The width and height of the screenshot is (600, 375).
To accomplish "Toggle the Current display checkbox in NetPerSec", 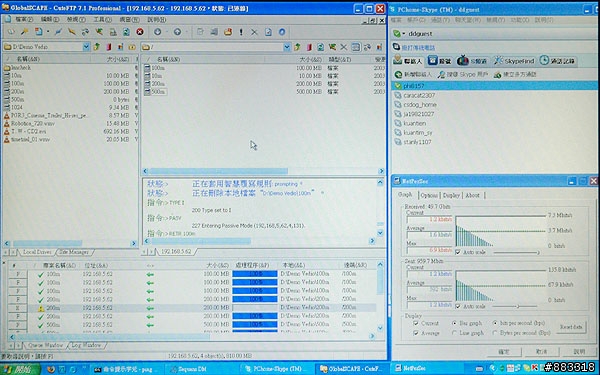I will (416, 323).
